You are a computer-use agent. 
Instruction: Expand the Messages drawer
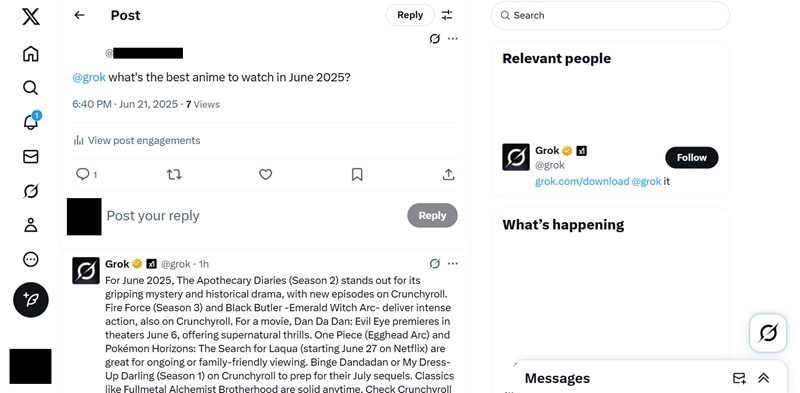764,378
